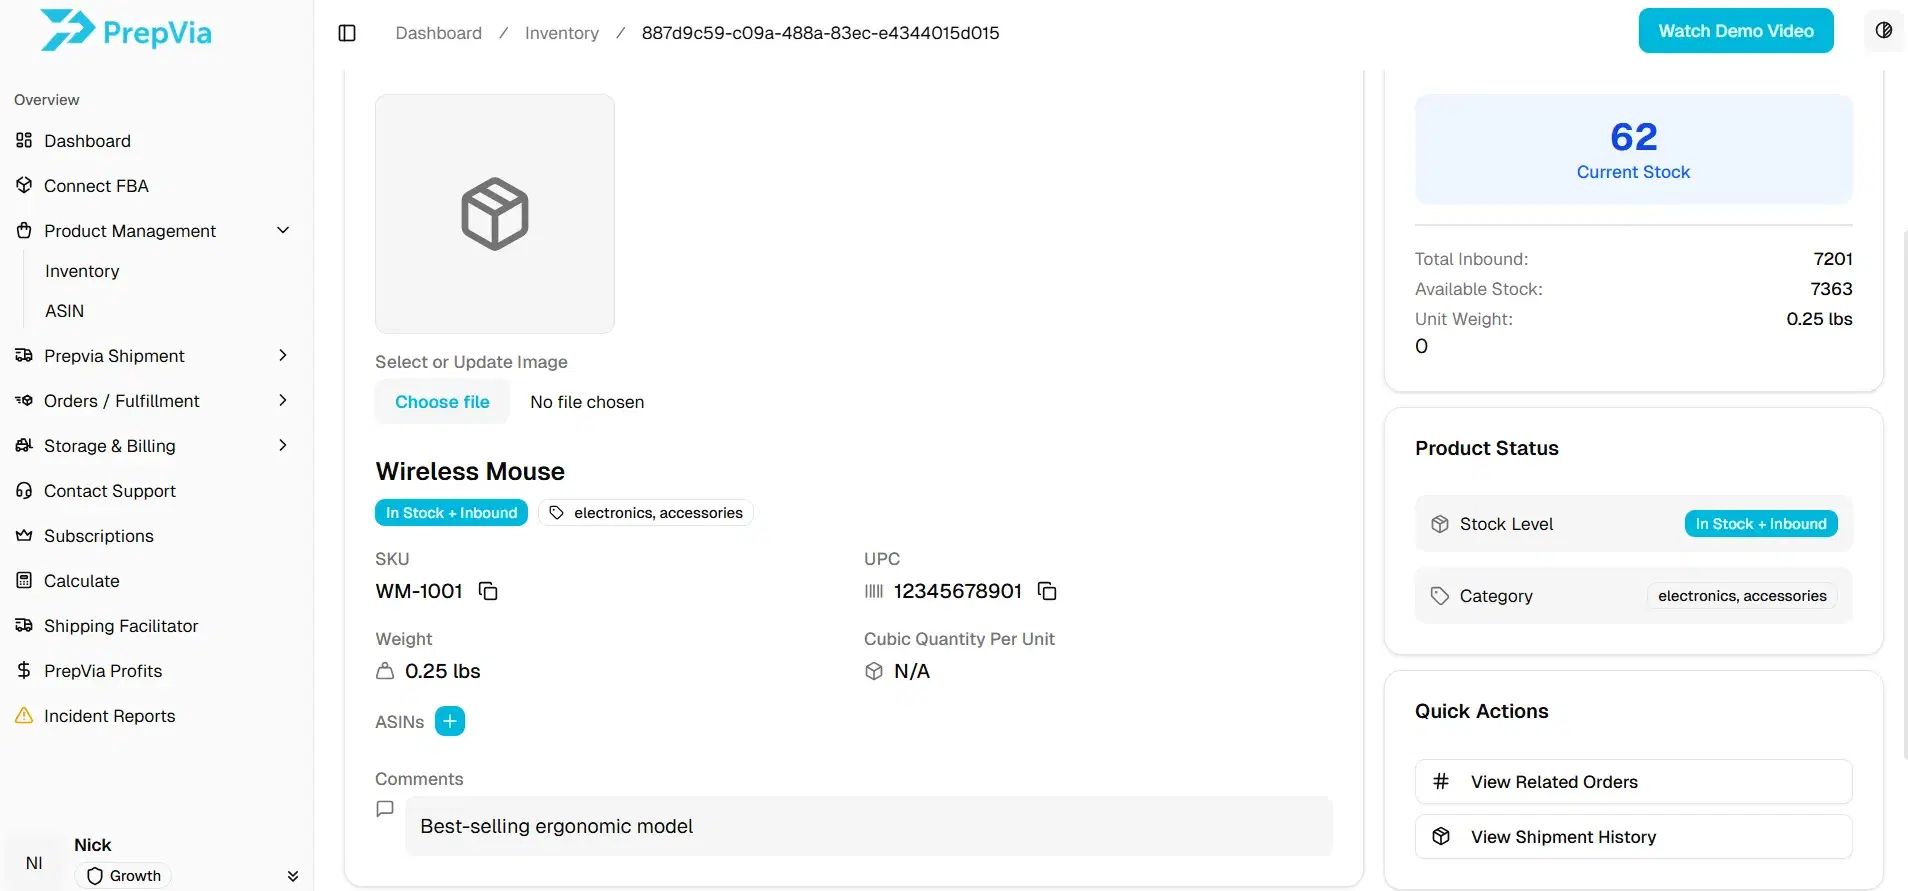Select ASIN under Product Management

click(x=64, y=311)
